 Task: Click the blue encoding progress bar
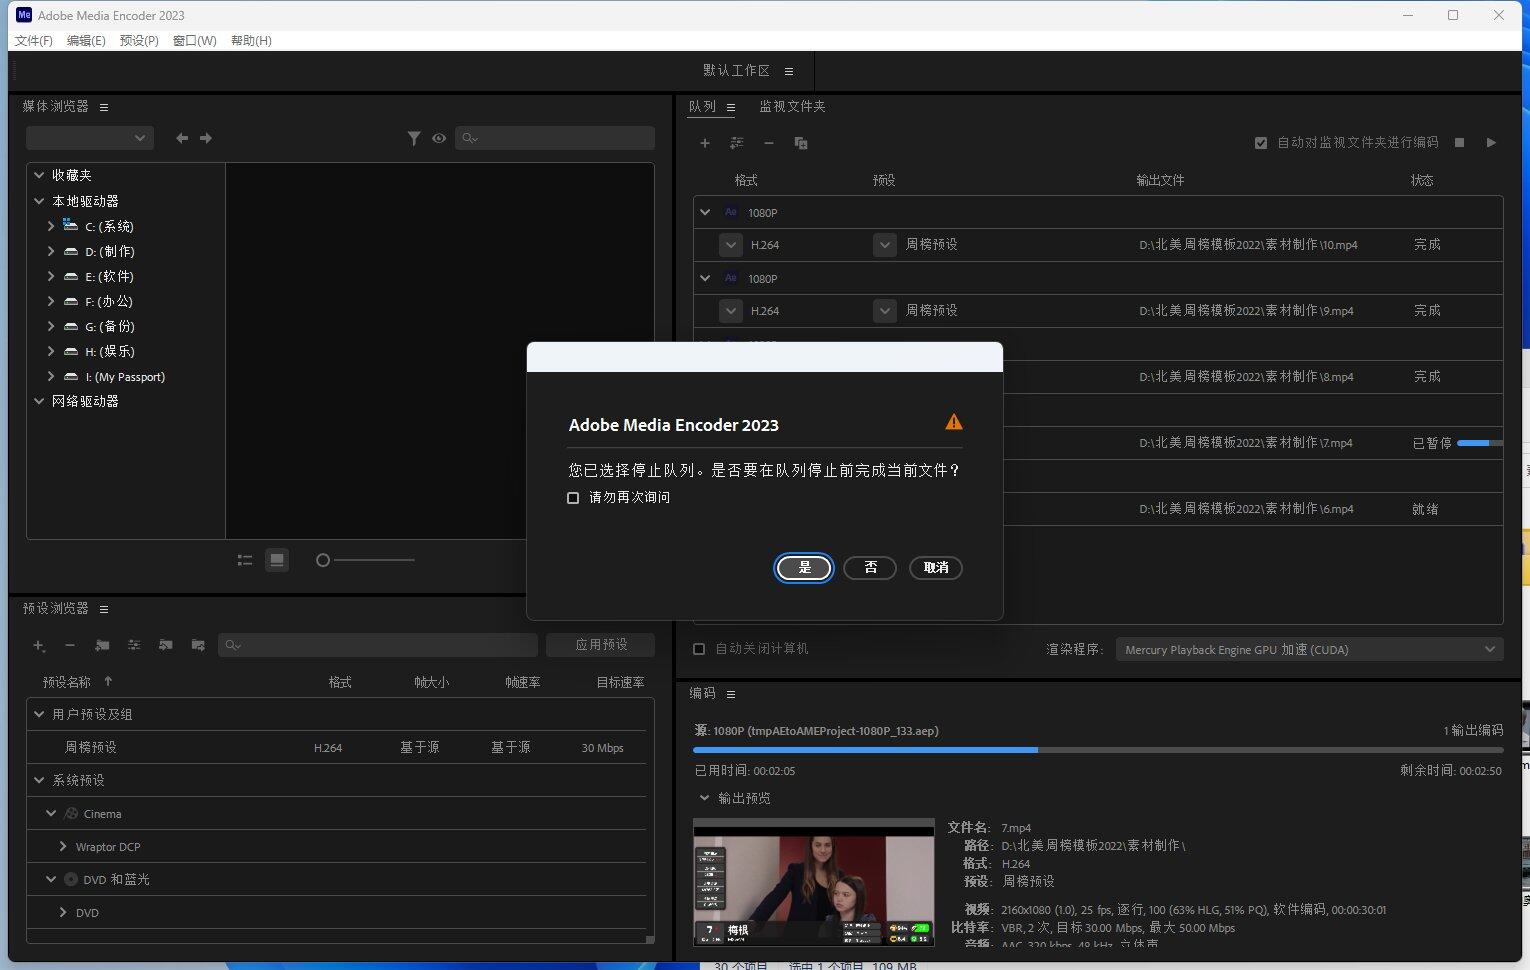coord(1098,749)
